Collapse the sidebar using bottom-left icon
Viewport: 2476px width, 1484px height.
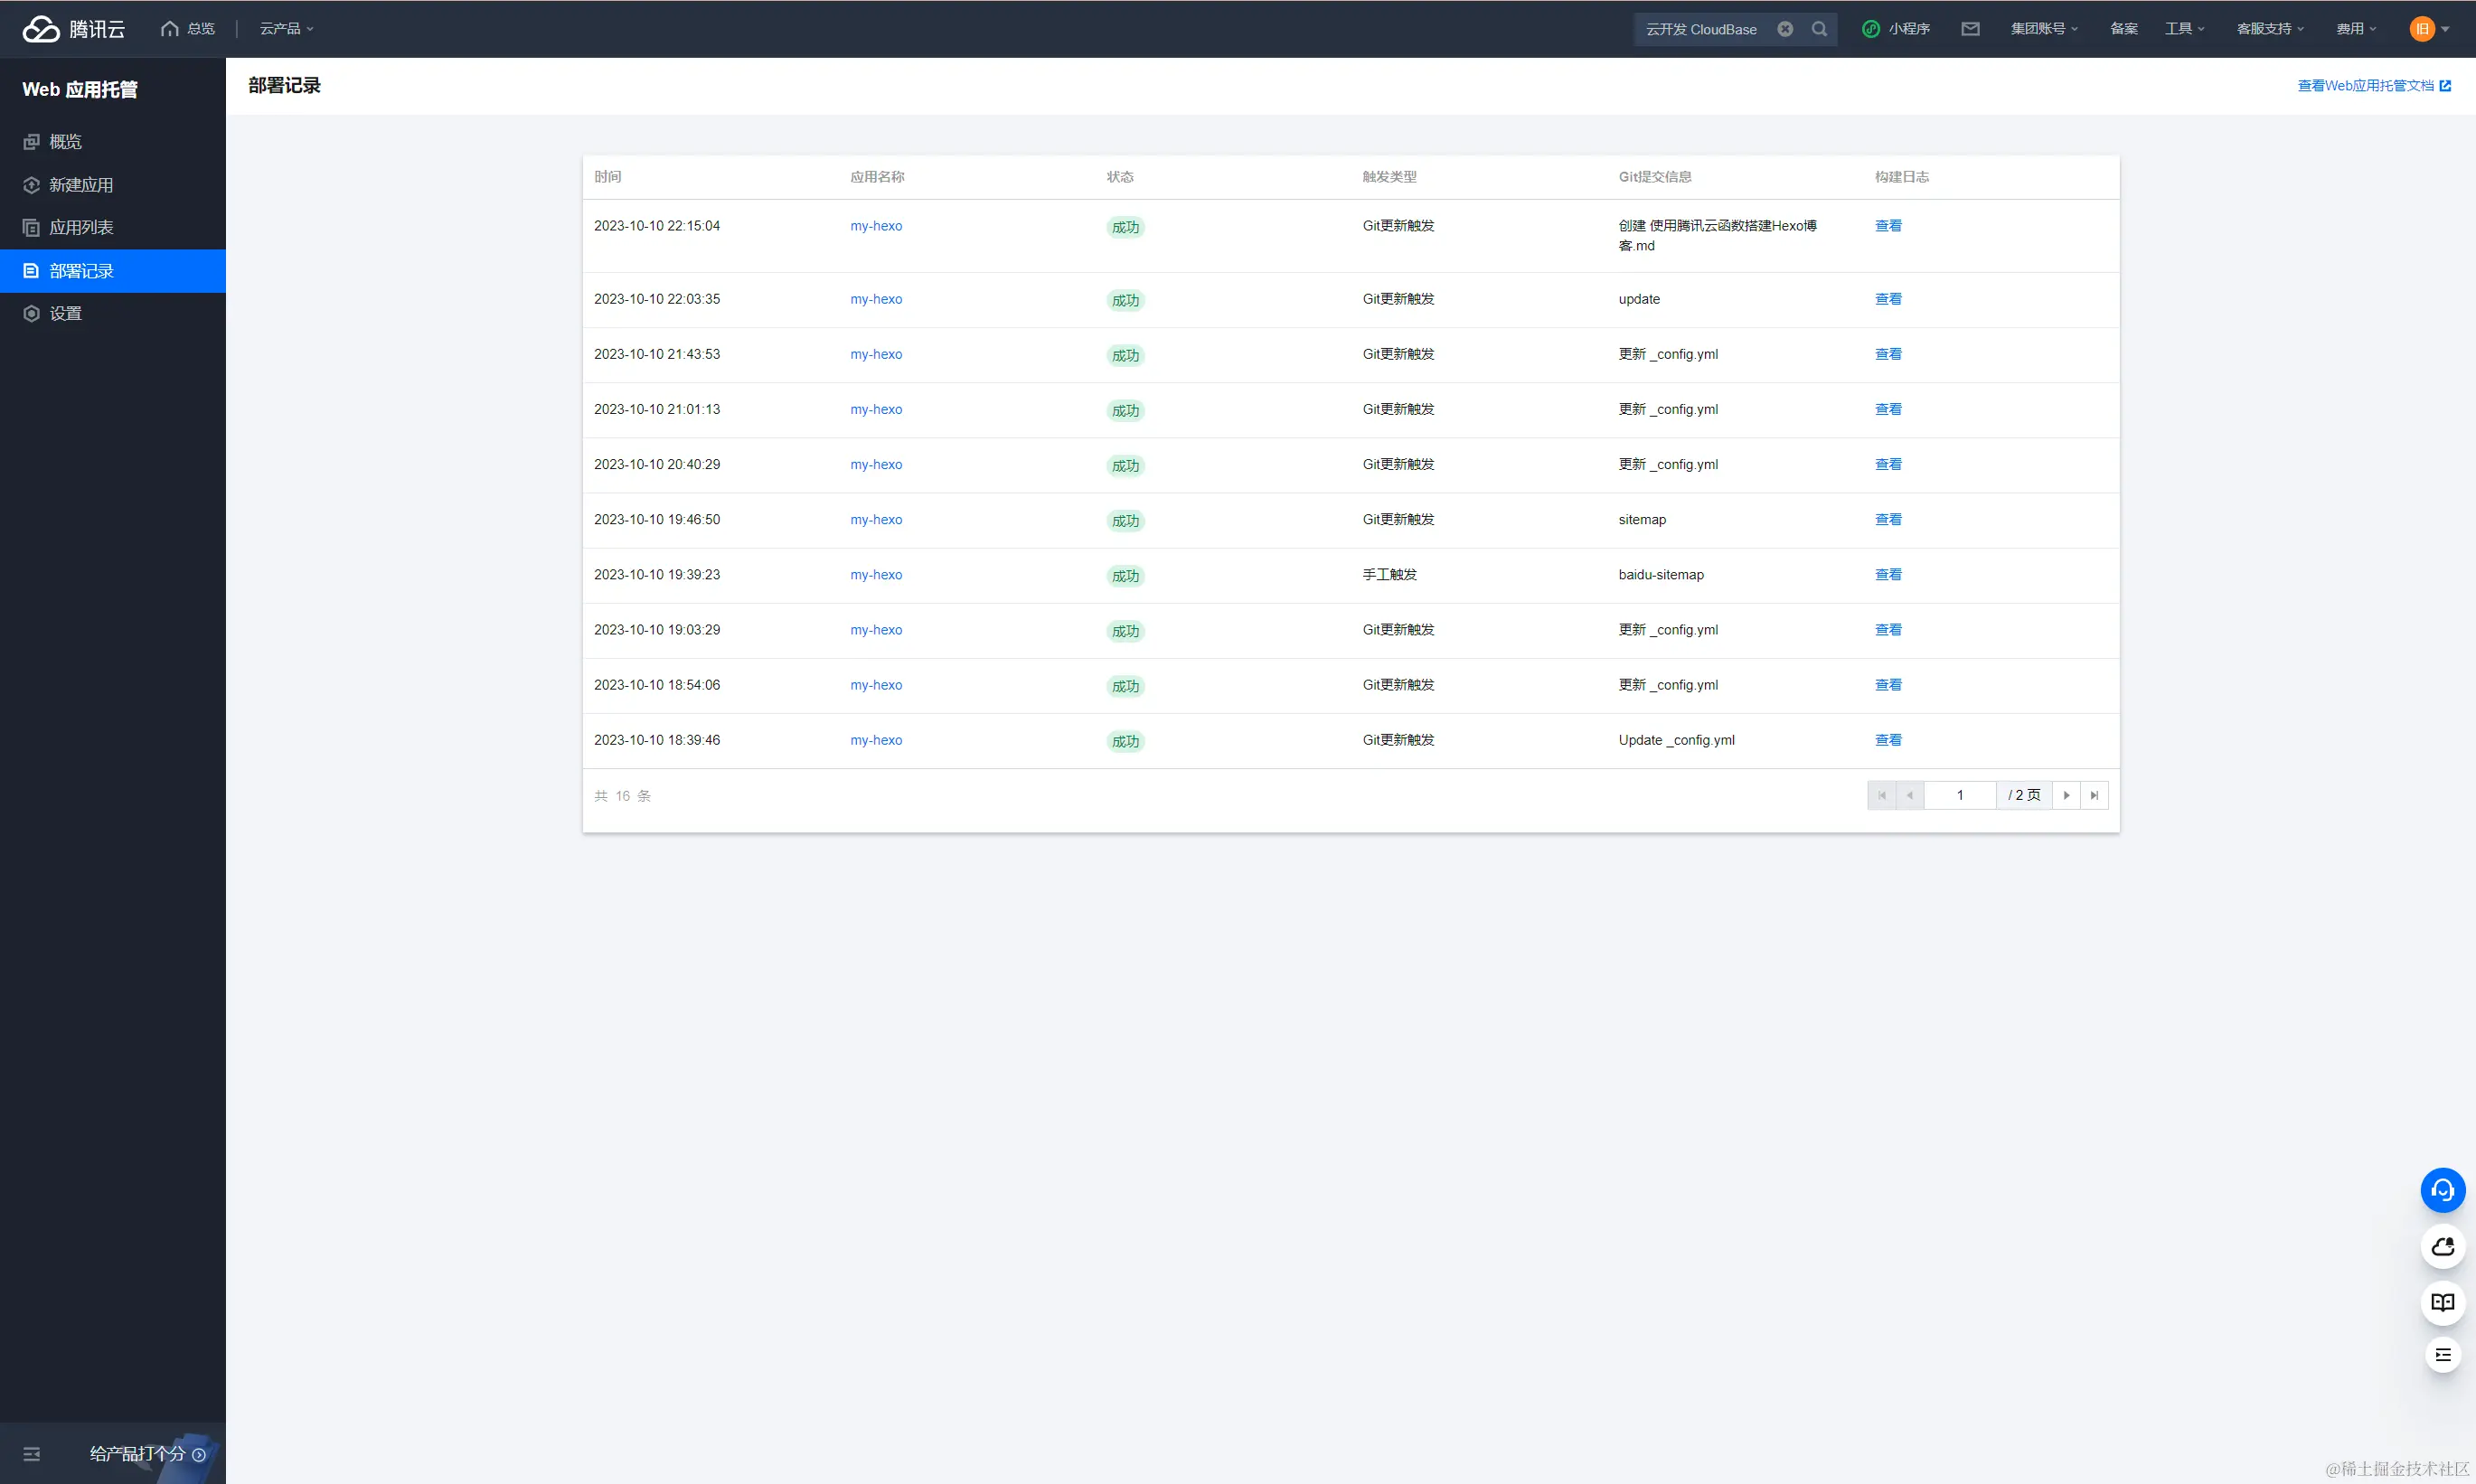point(32,1454)
